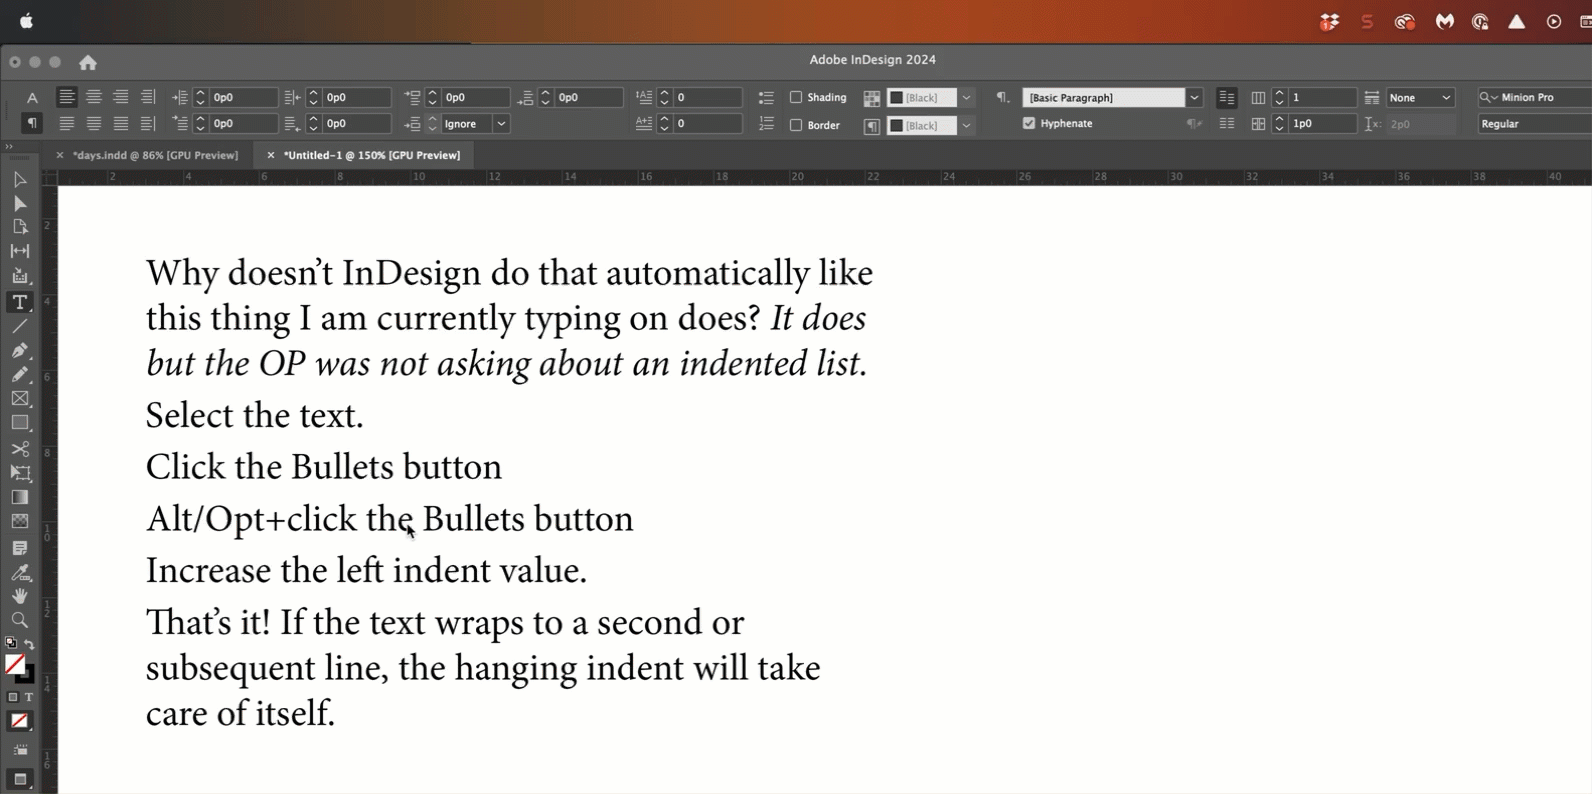Open the Span Columns None dropdown

[x=1421, y=98]
